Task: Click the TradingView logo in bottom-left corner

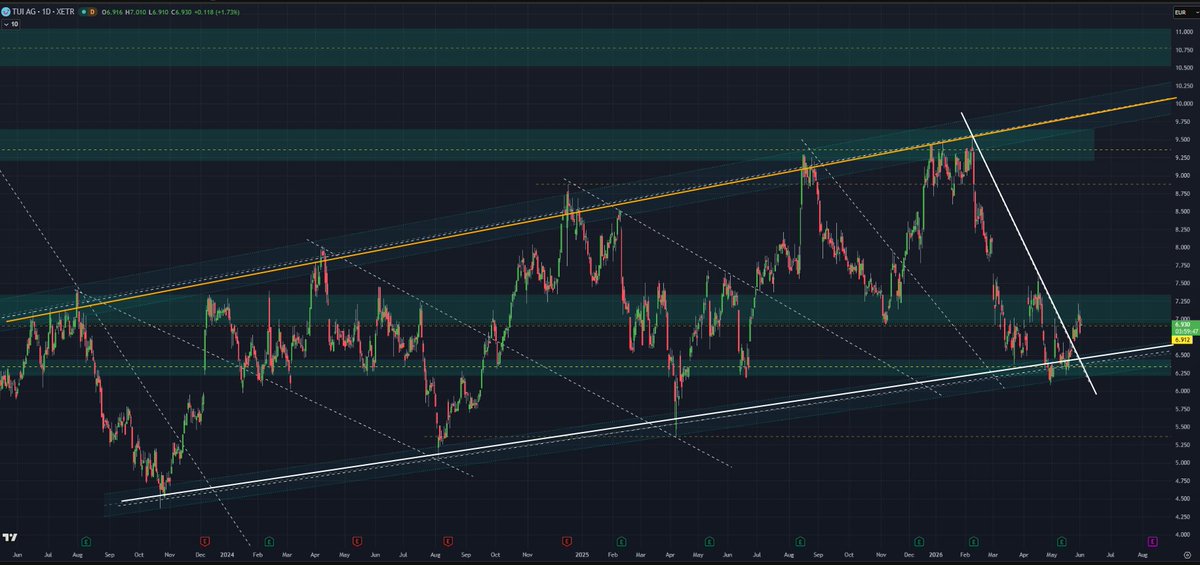Action: pyautogui.click(x=10, y=538)
